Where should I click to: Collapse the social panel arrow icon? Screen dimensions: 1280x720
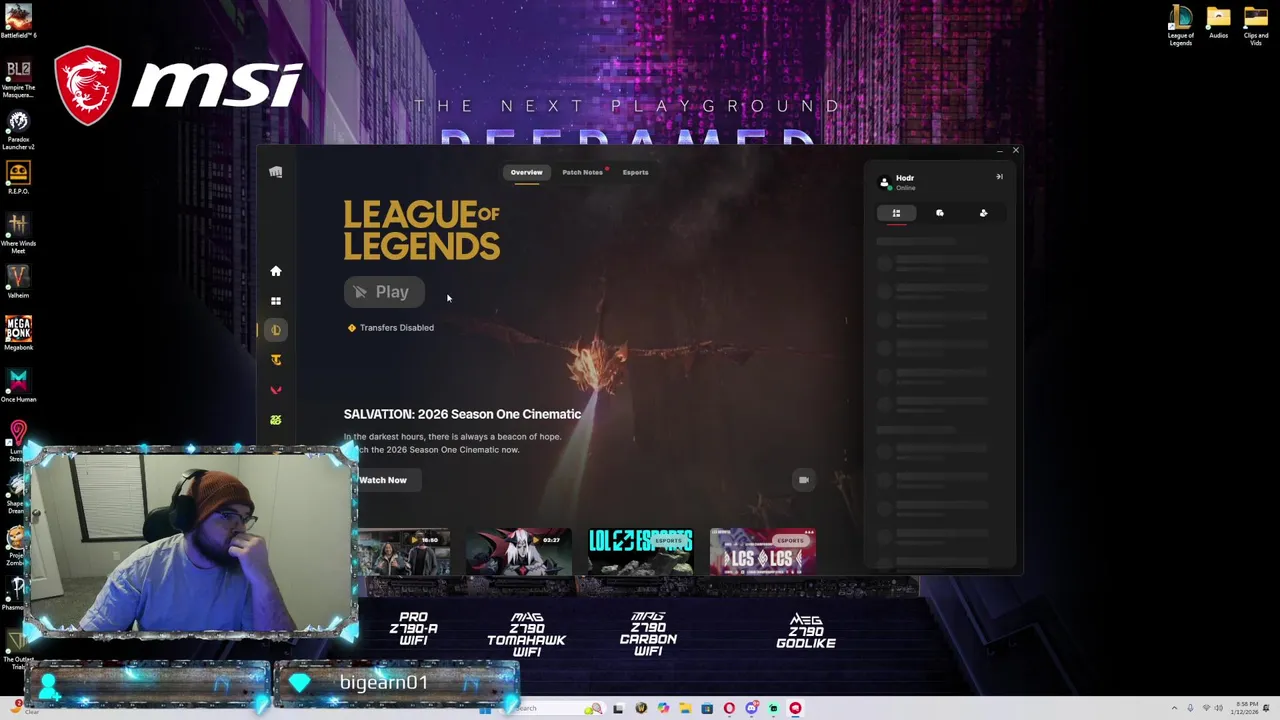pyautogui.click(x=999, y=177)
